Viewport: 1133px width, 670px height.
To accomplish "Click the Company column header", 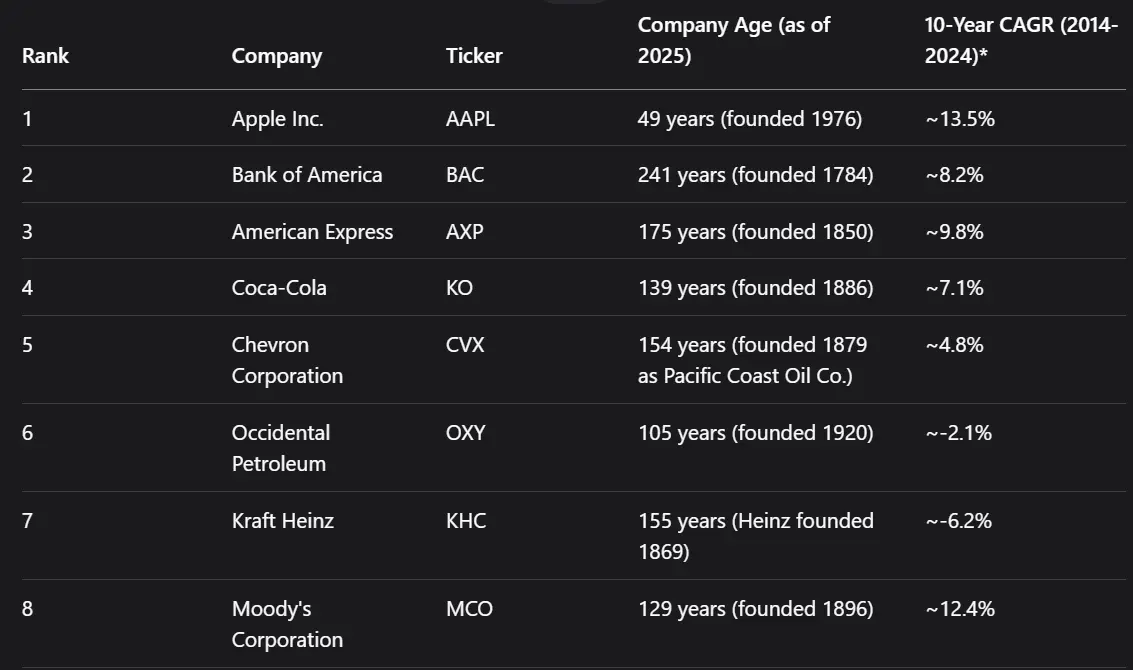I will [x=277, y=56].
